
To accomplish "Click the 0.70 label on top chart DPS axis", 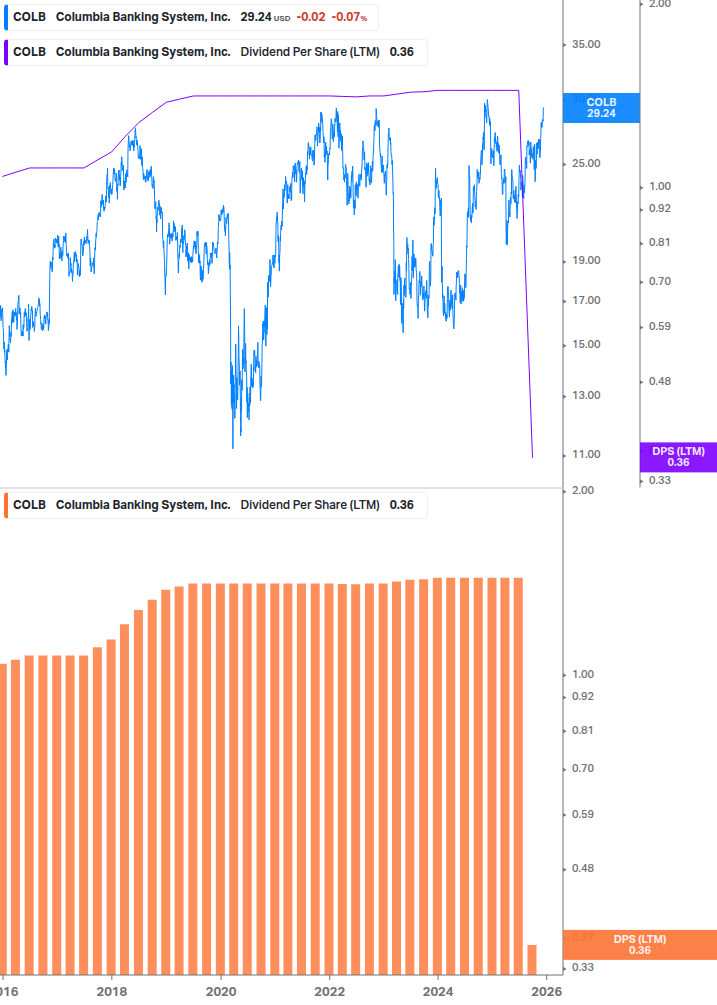I will (x=660, y=281).
